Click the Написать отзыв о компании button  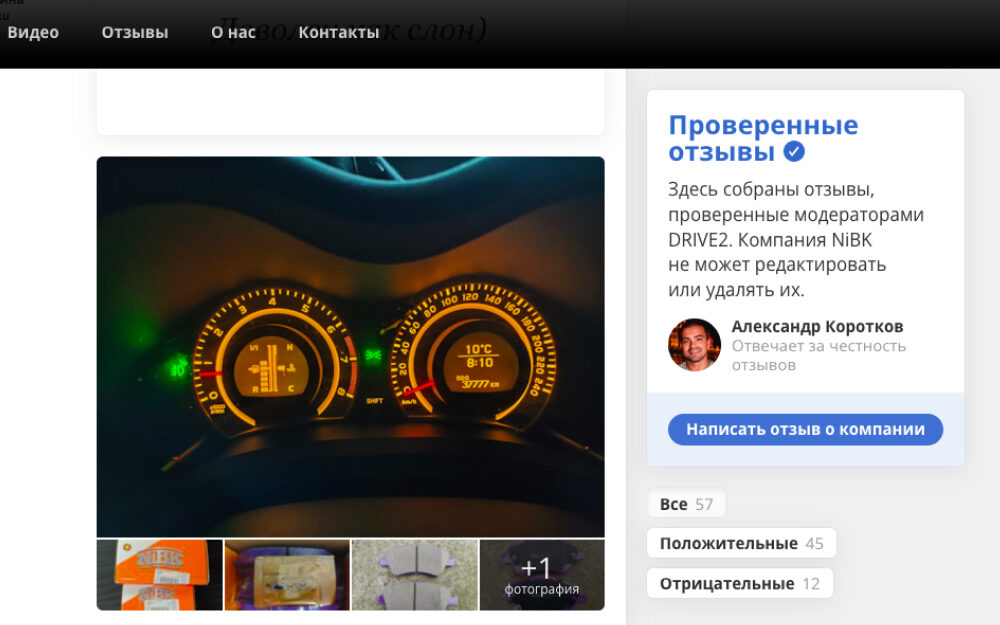(805, 429)
